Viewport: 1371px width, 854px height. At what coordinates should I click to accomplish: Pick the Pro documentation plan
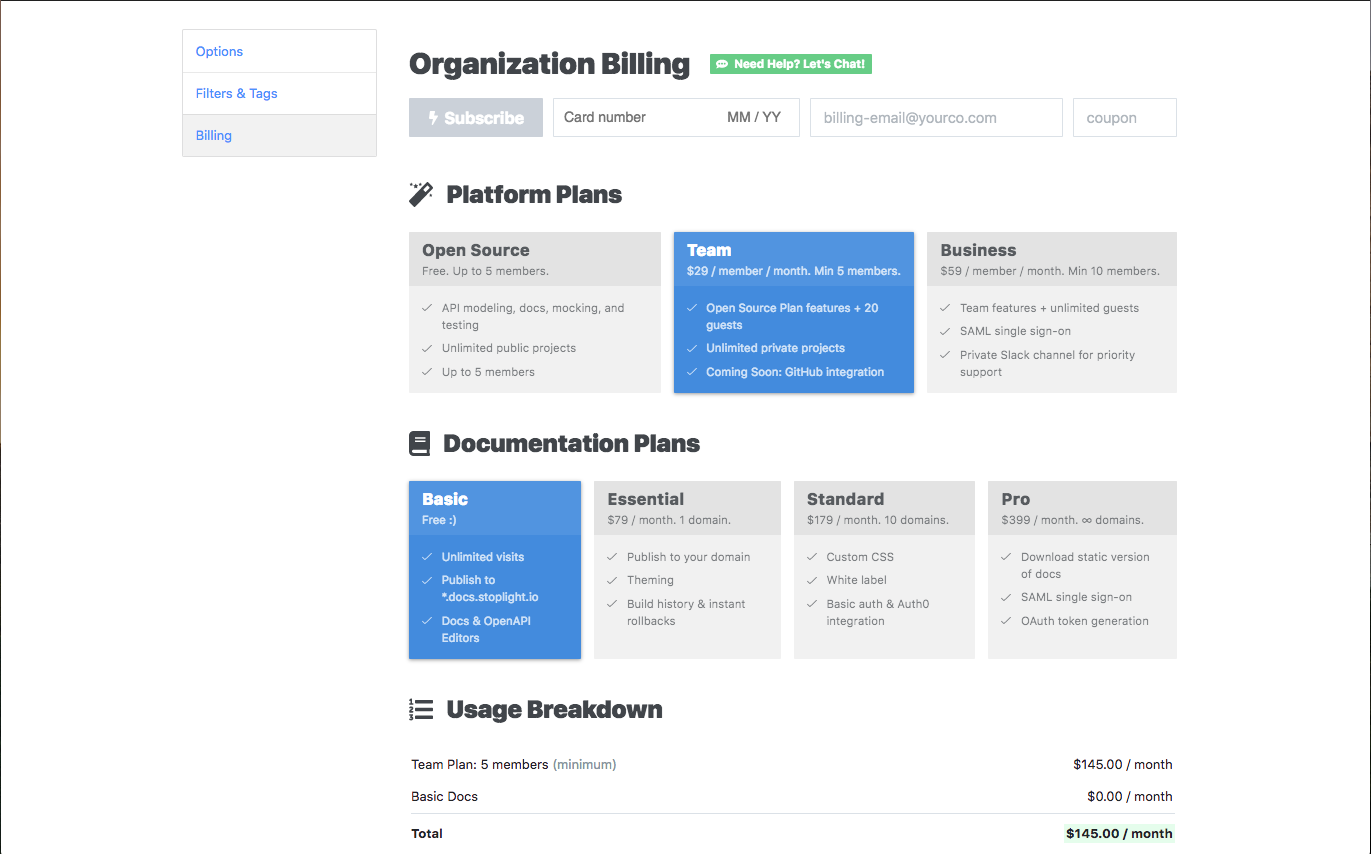[x=1081, y=569]
